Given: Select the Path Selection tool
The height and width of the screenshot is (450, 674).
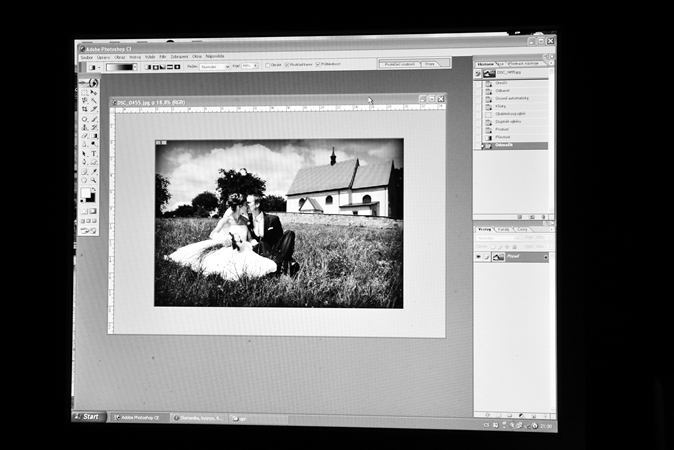Looking at the screenshot, I should coord(84,153).
